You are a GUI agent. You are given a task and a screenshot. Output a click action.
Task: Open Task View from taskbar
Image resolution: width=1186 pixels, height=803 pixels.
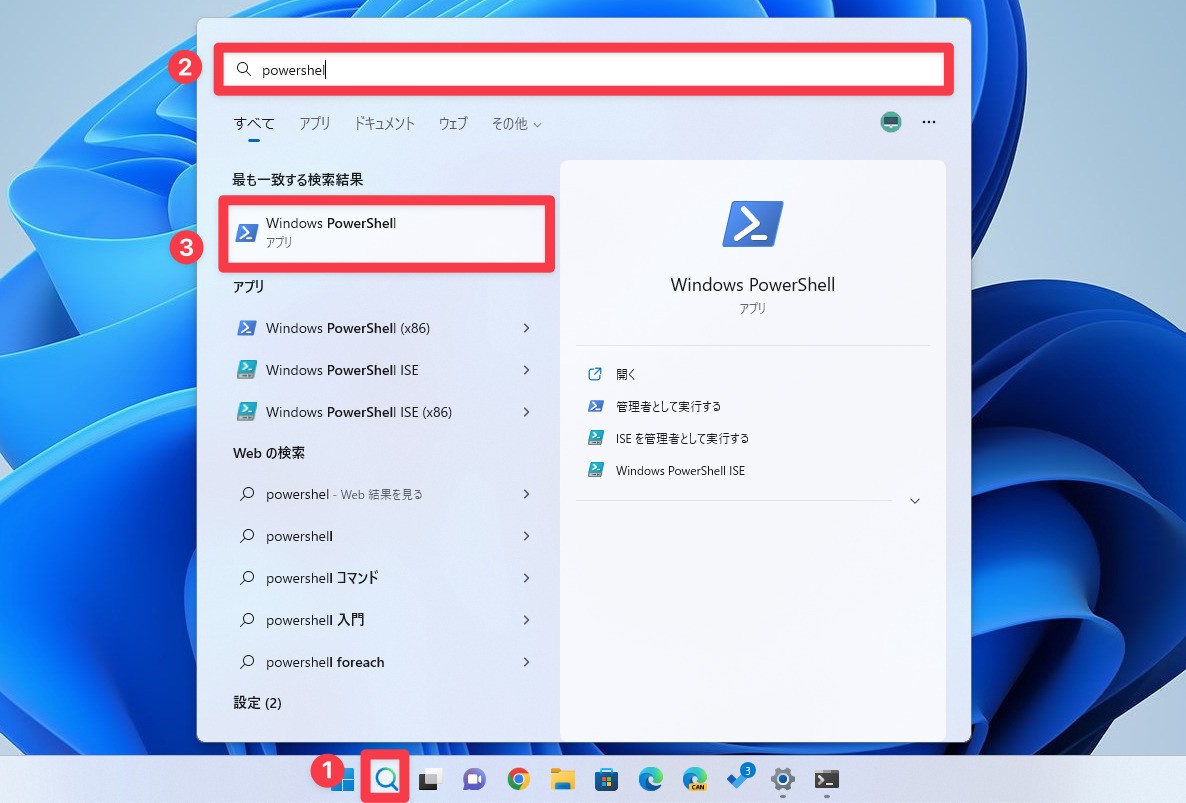[x=430, y=779]
